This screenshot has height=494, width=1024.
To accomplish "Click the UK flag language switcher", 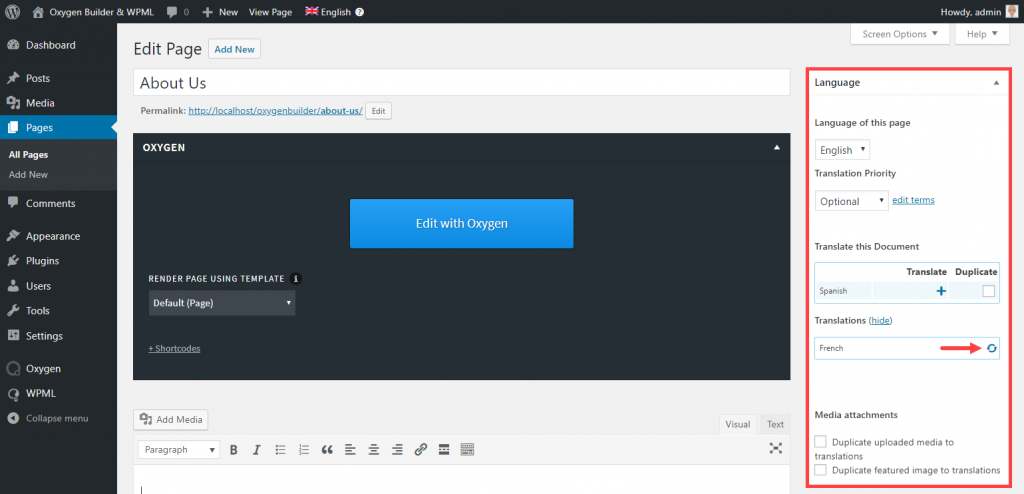I will pyautogui.click(x=312, y=11).
